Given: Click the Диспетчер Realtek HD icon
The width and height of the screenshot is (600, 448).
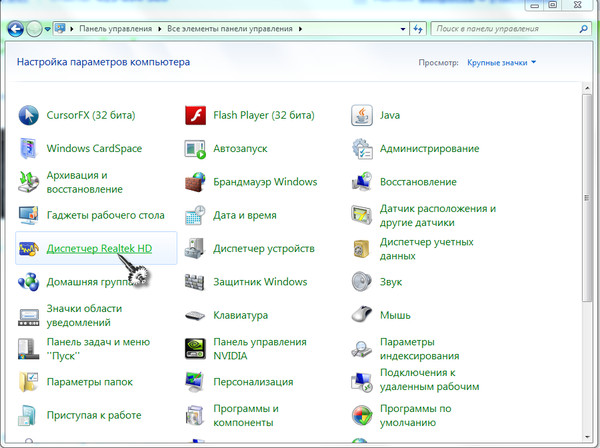Looking at the screenshot, I should (28, 249).
